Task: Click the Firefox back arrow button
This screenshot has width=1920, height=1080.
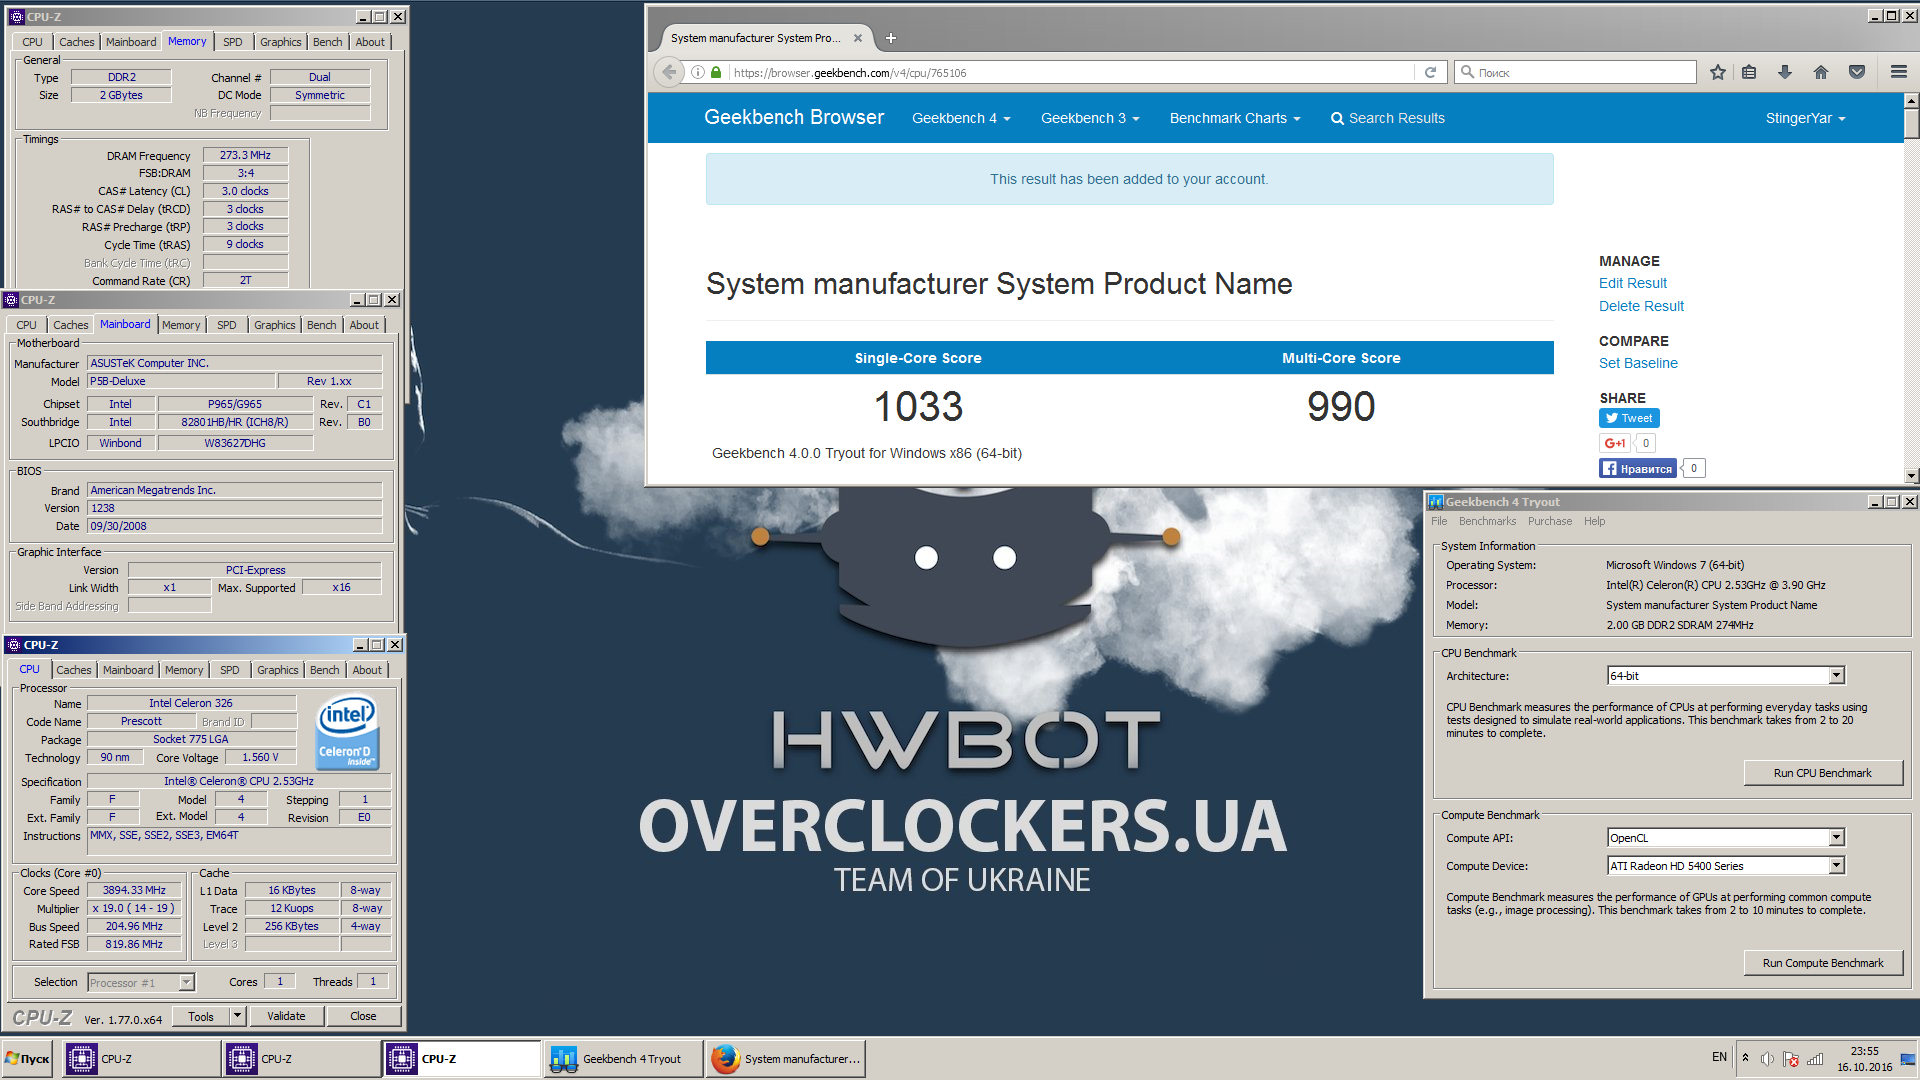Action: point(669,72)
